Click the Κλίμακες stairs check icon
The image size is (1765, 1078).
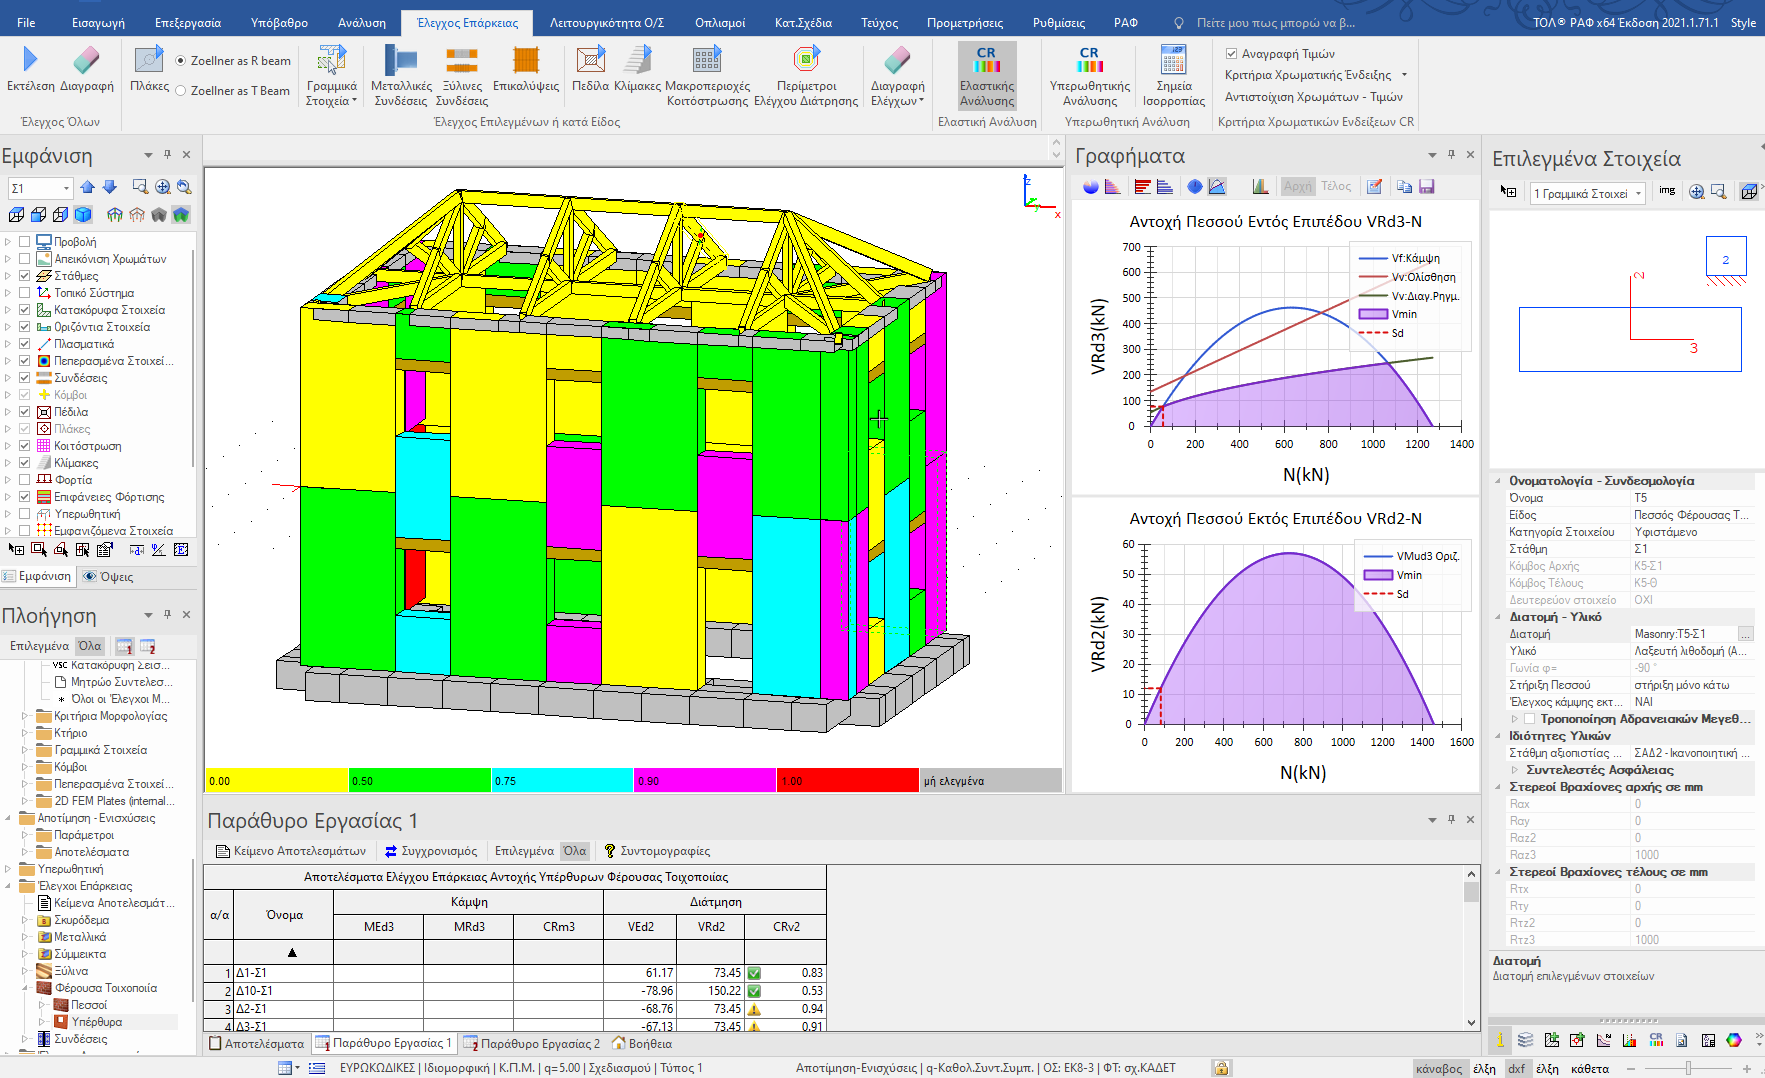coord(637,62)
